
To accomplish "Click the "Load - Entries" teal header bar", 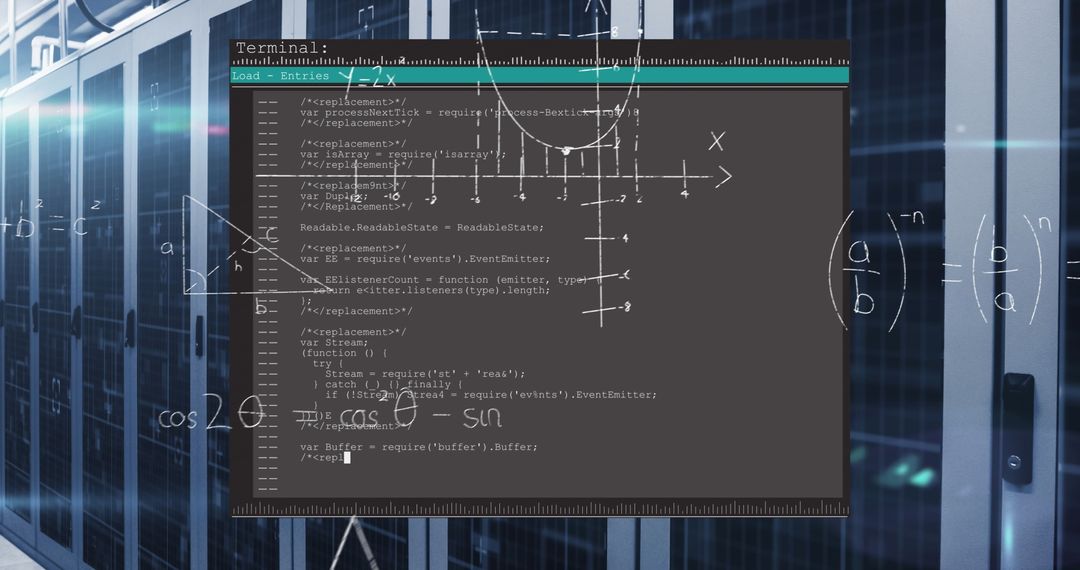I will 539,76.
